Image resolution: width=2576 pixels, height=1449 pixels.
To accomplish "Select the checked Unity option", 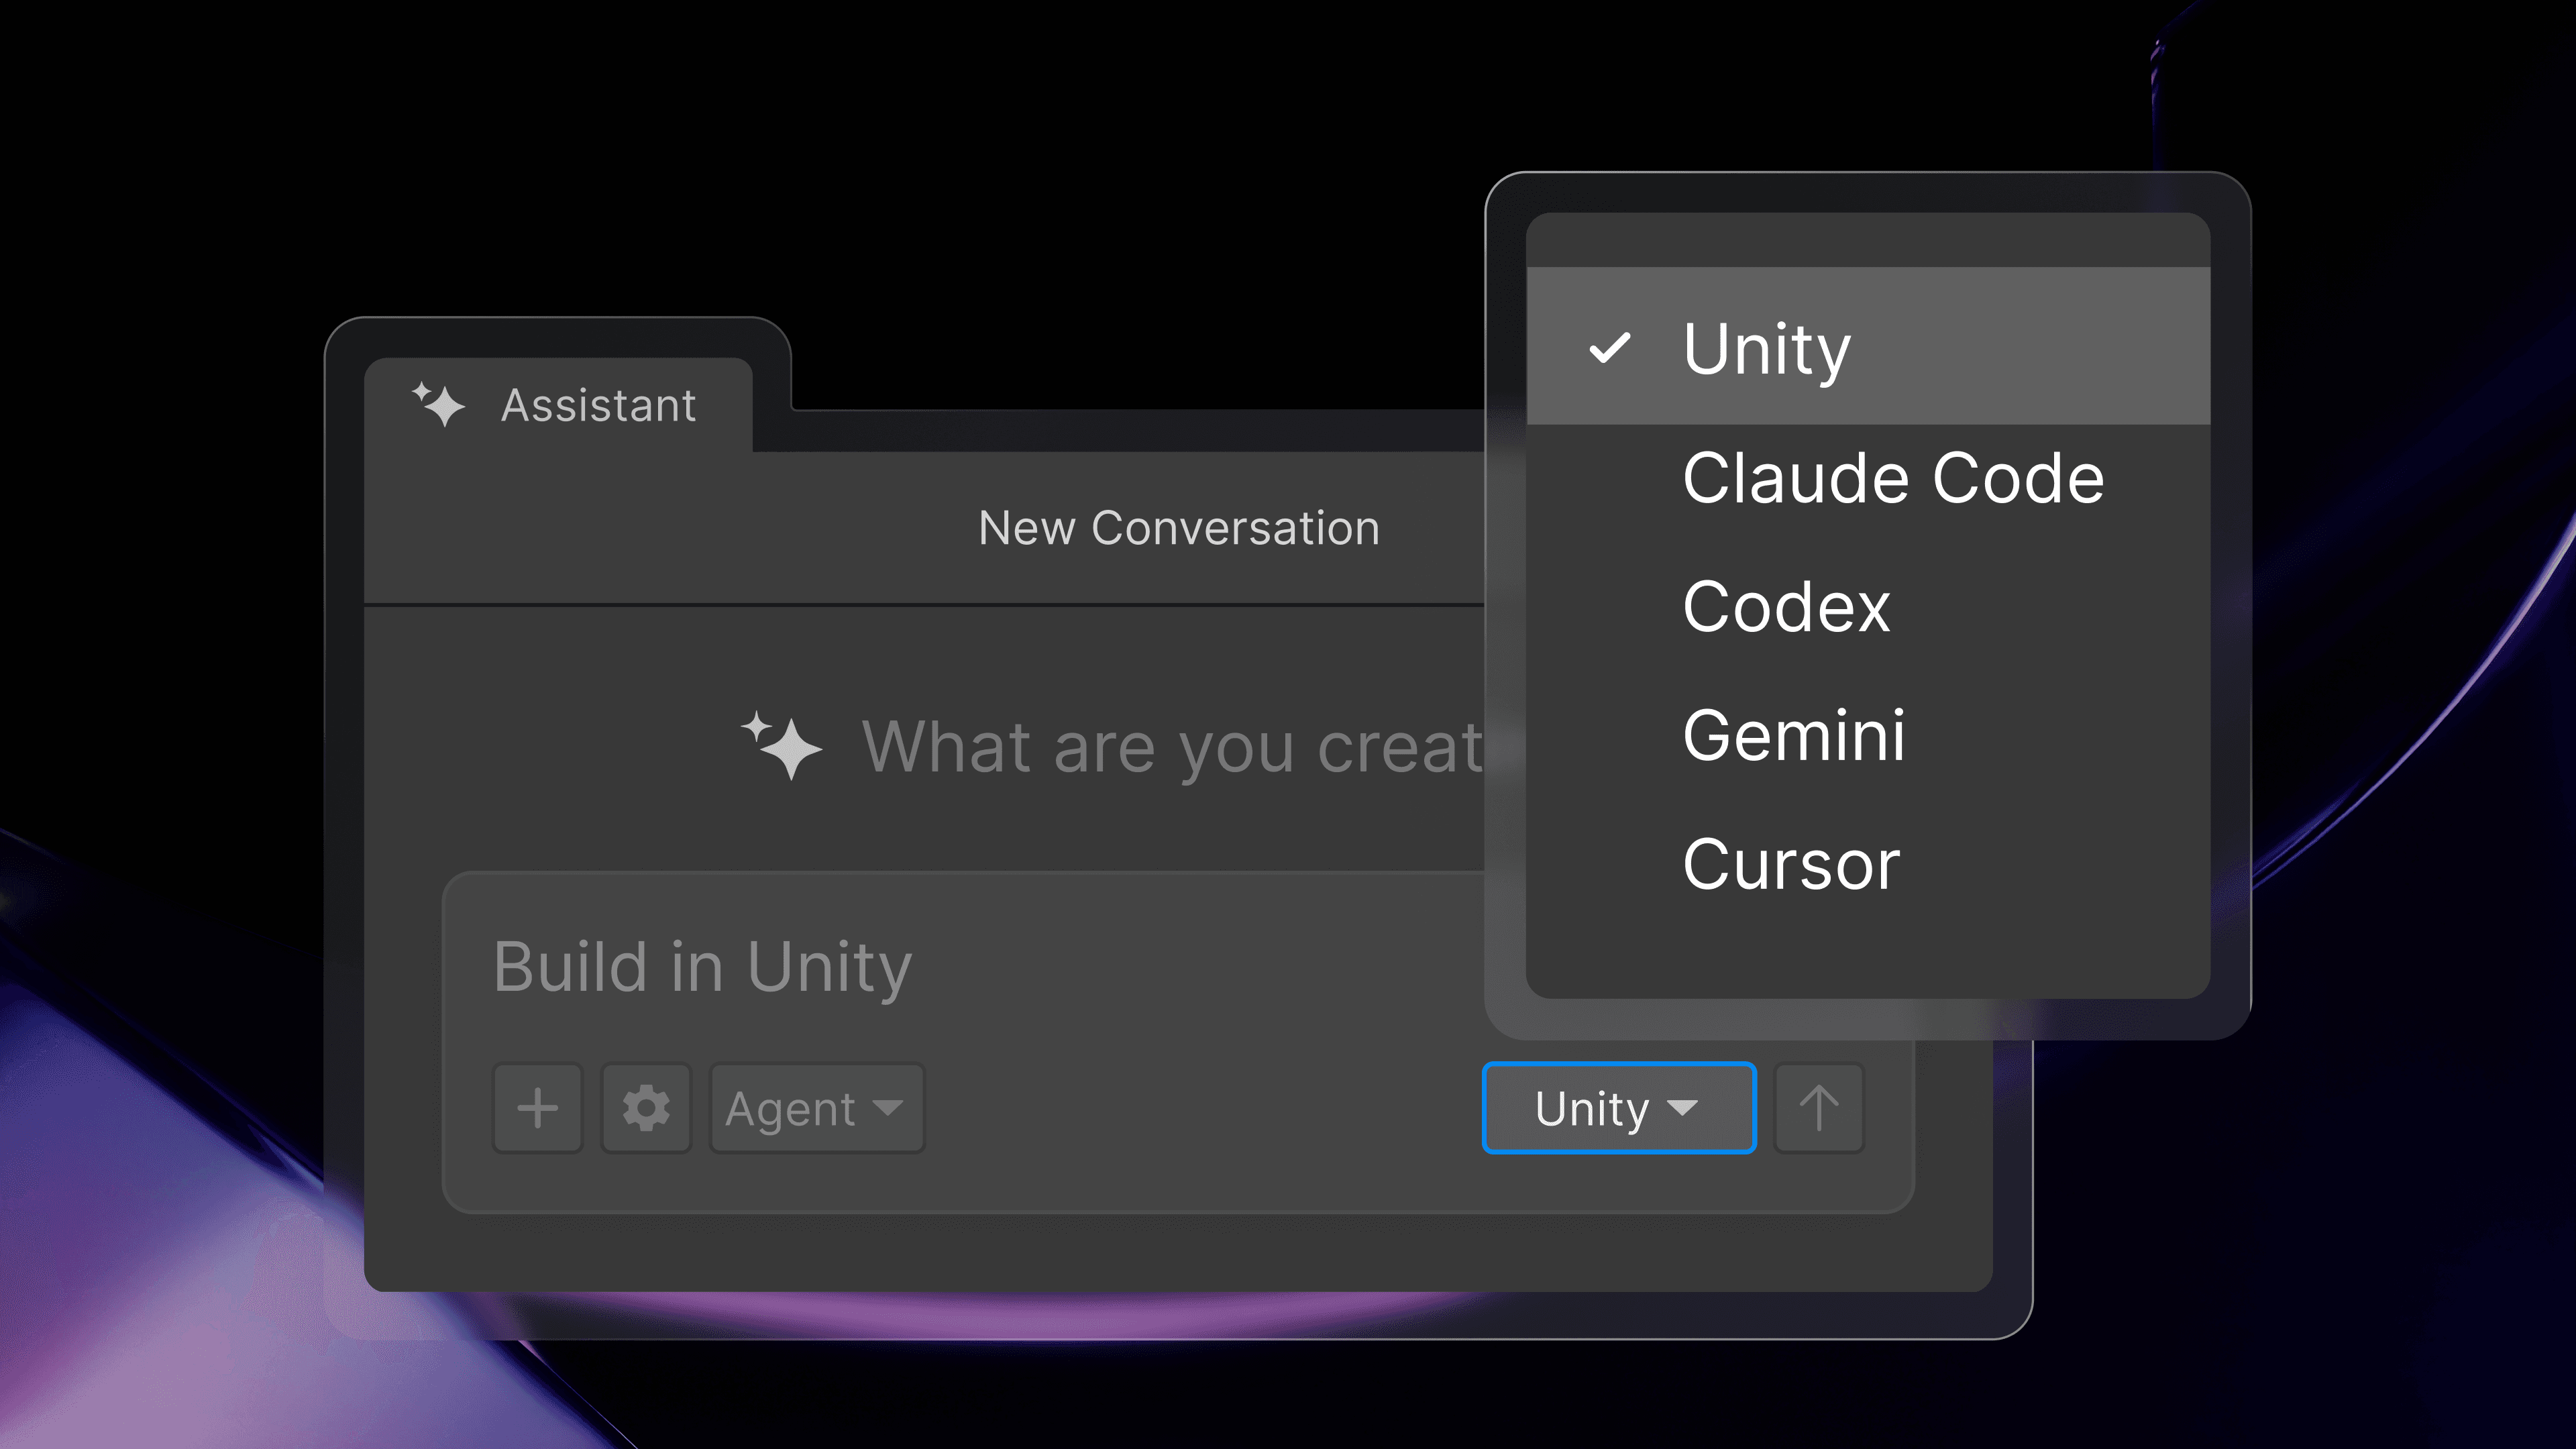I will [x=1868, y=346].
